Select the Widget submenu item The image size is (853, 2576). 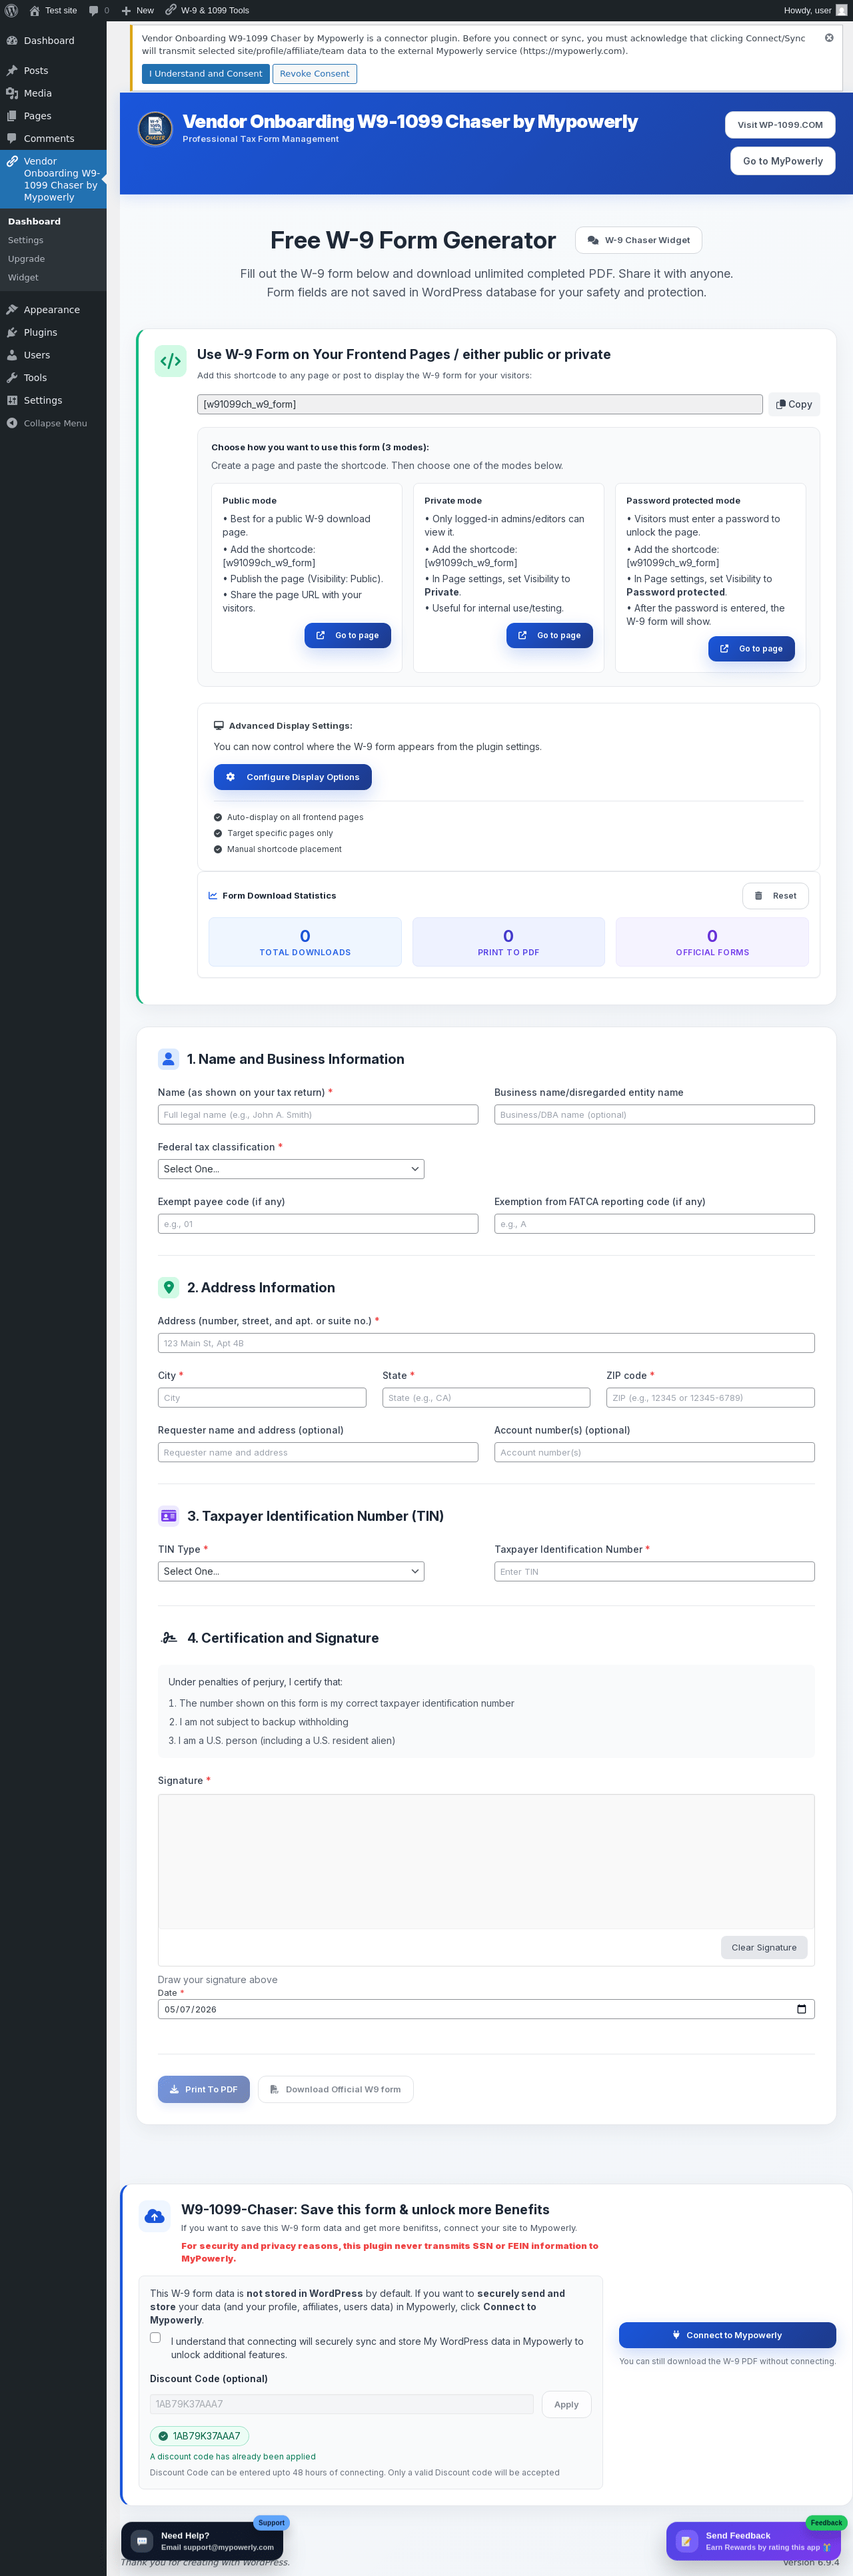pyautogui.click(x=23, y=277)
